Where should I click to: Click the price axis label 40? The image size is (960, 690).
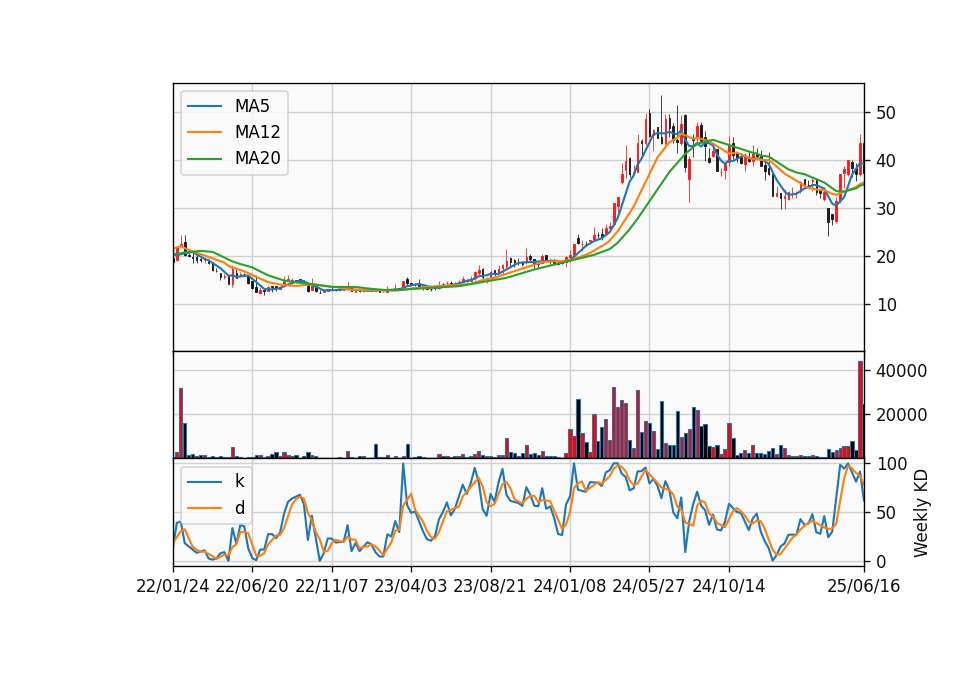pos(886,161)
